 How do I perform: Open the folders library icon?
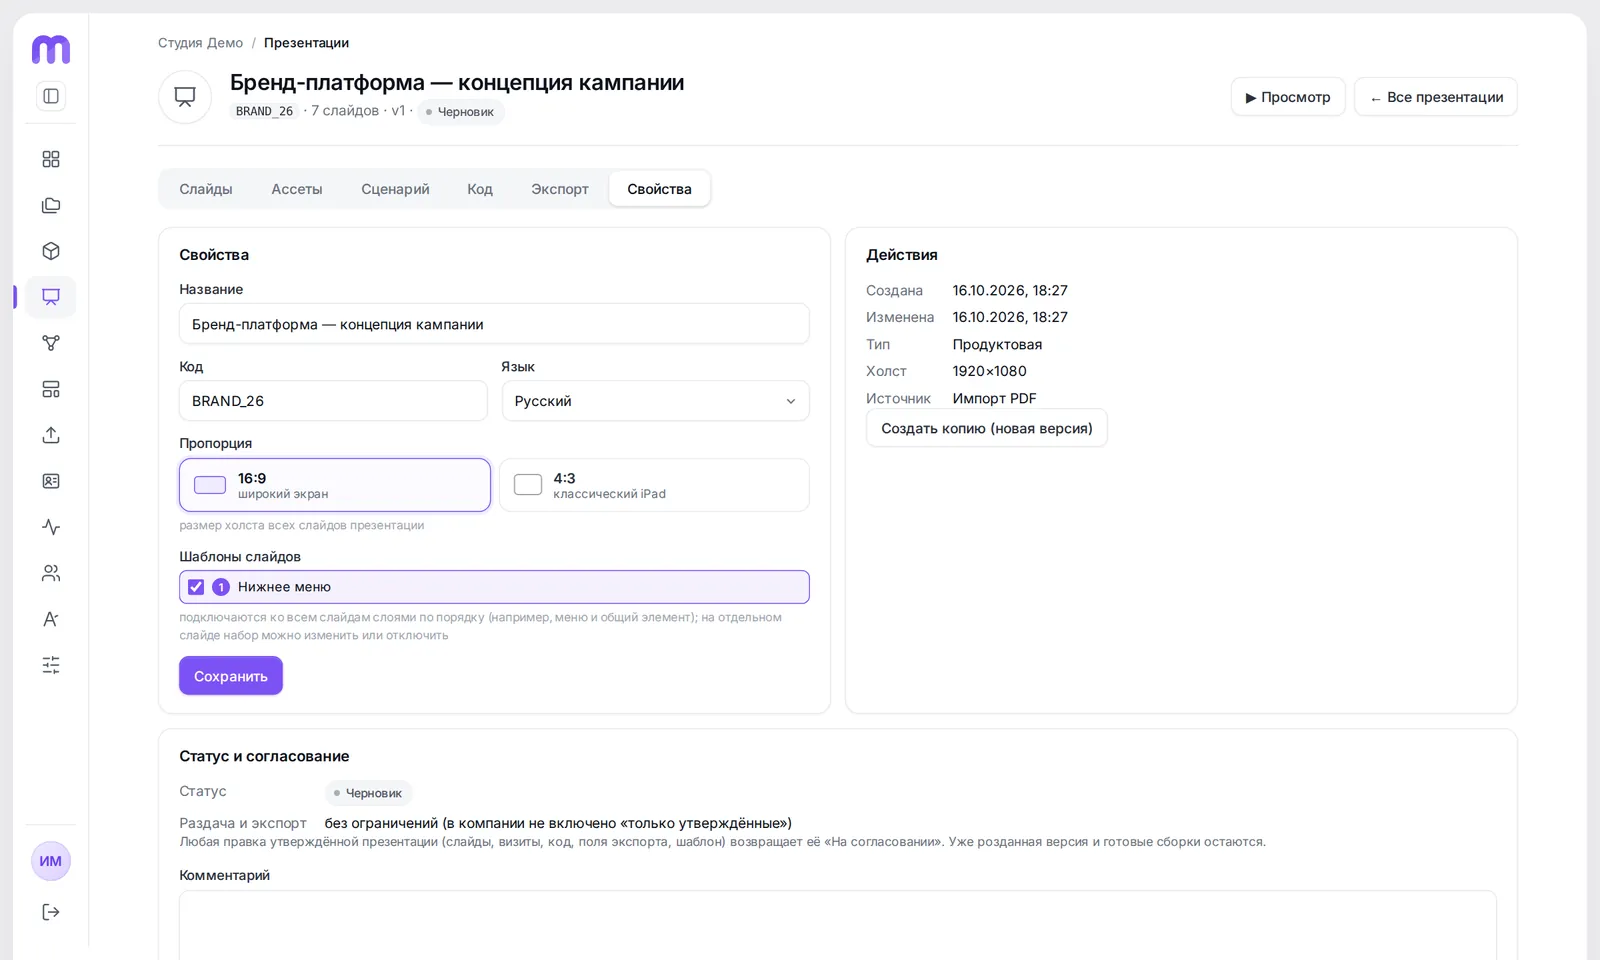point(51,205)
